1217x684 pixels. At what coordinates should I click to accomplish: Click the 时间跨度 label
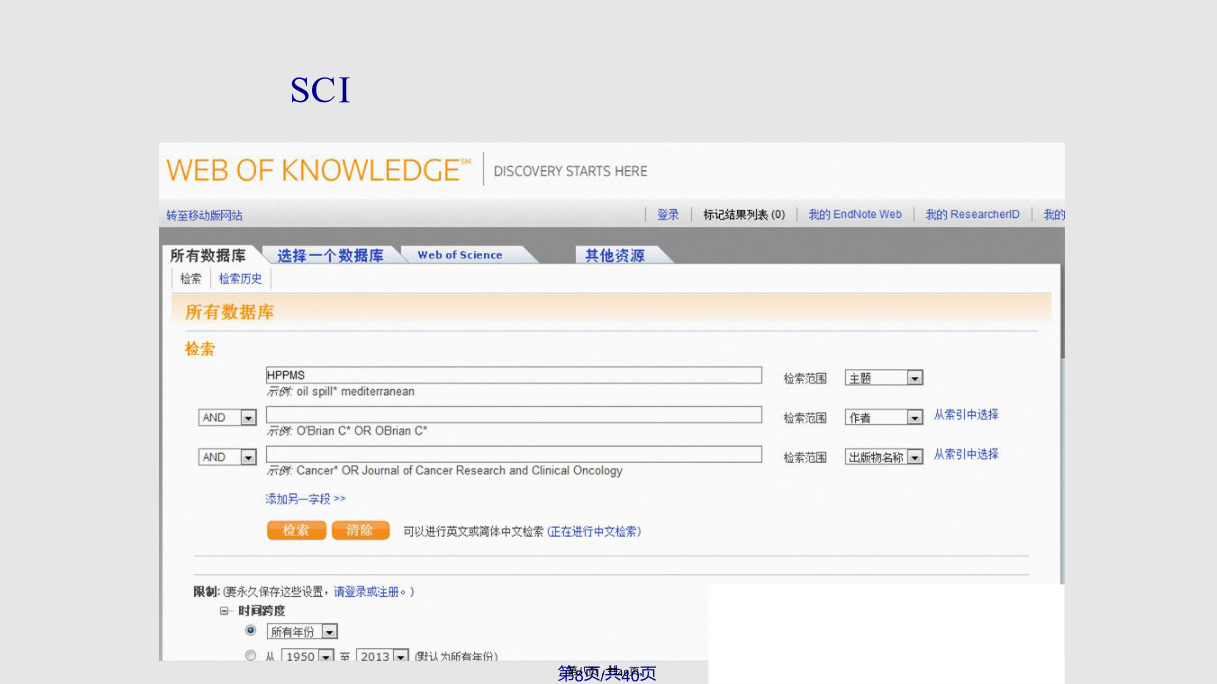[261, 610]
